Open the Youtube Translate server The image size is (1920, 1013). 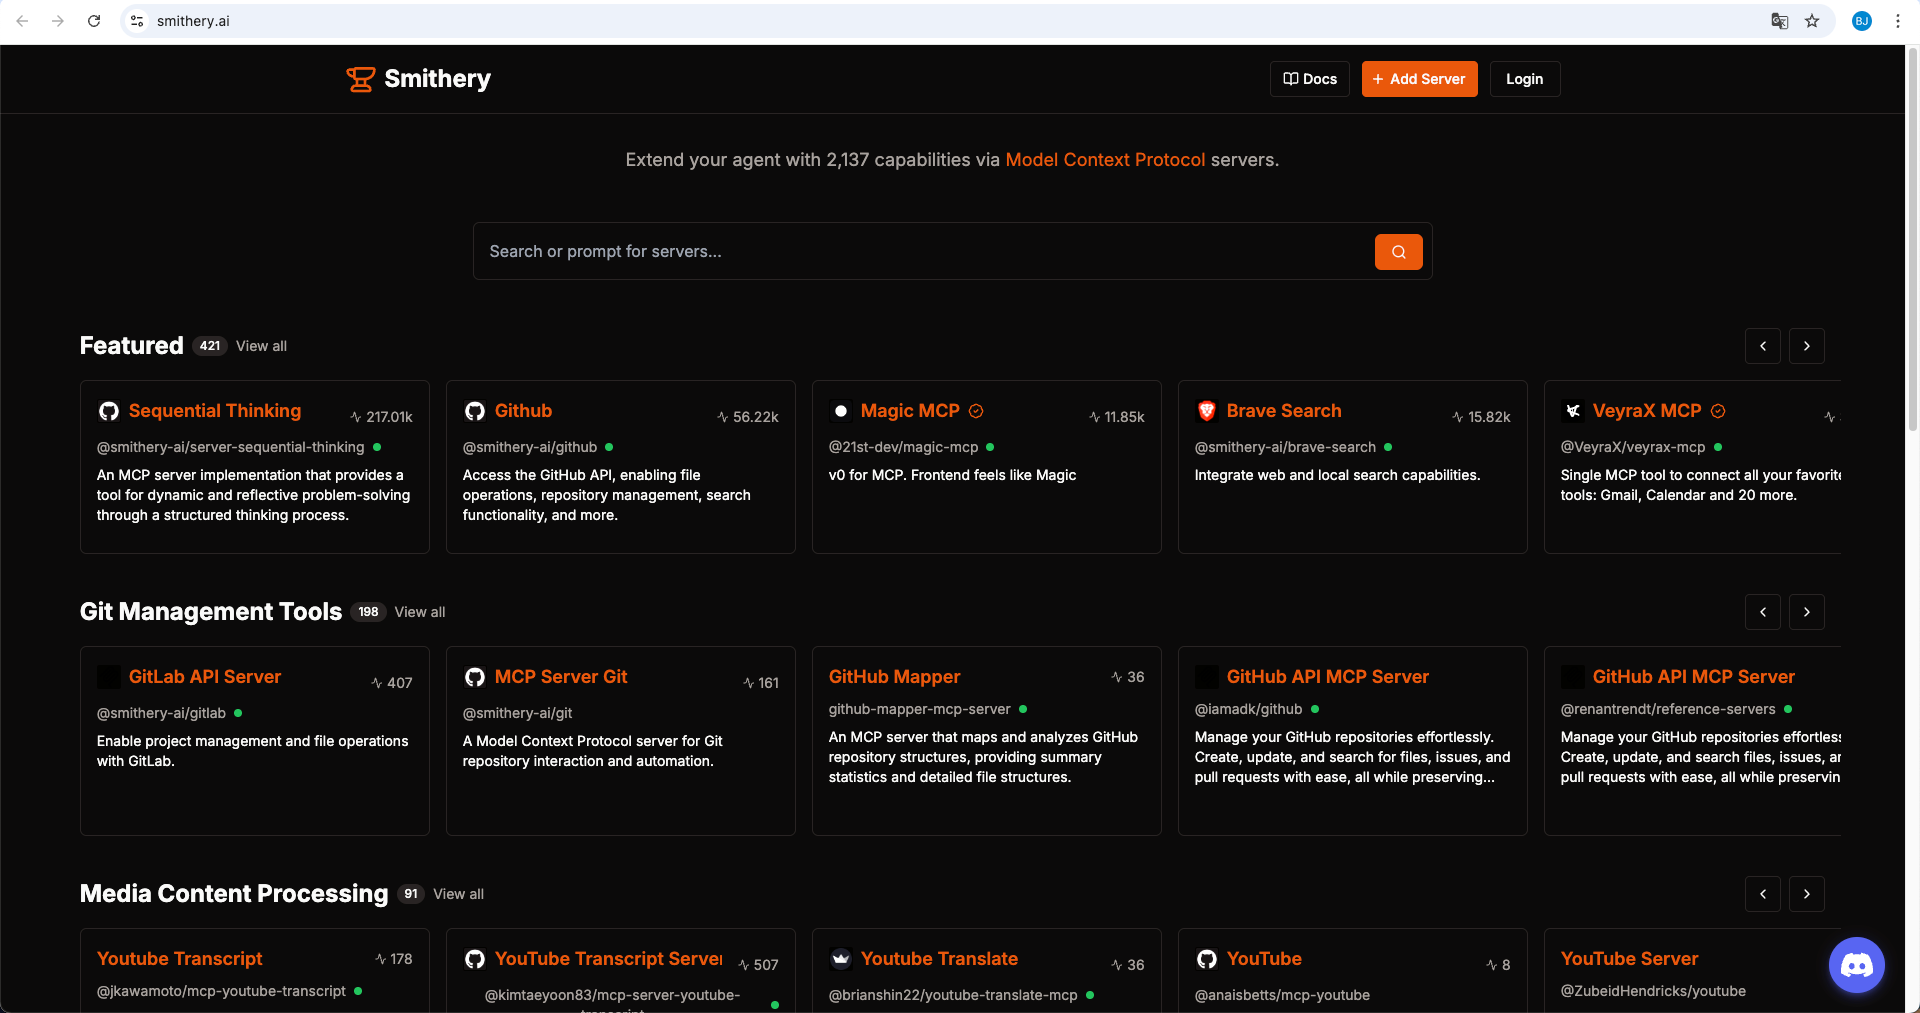pyautogui.click(x=939, y=959)
